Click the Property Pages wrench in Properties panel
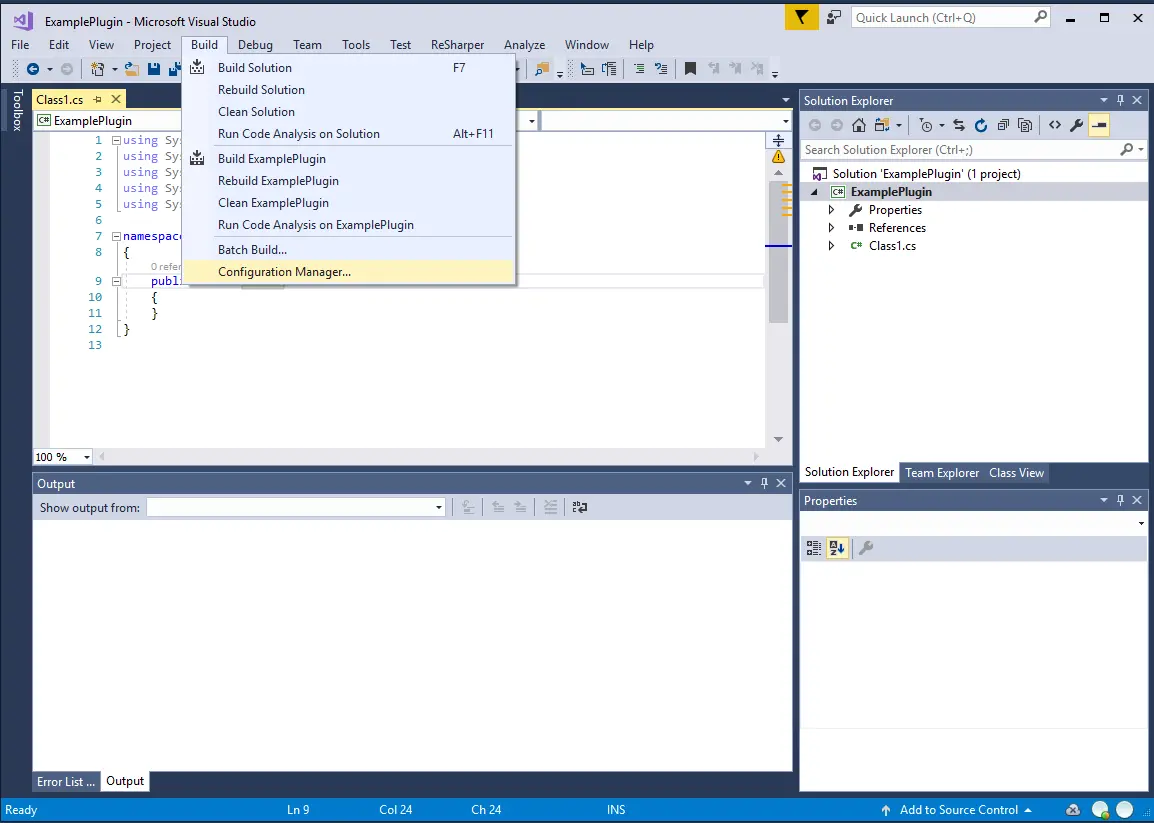This screenshot has height=823, width=1154. click(x=866, y=548)
